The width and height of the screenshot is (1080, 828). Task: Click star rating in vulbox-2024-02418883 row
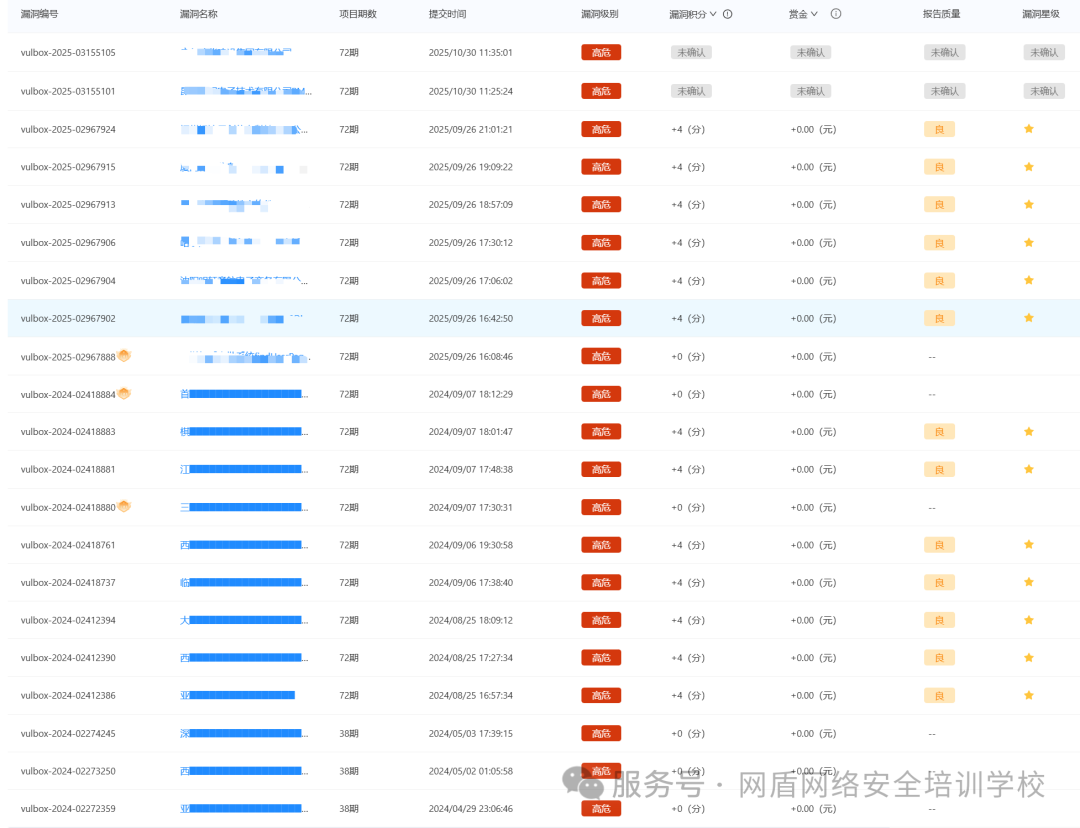click(1029, 432)
